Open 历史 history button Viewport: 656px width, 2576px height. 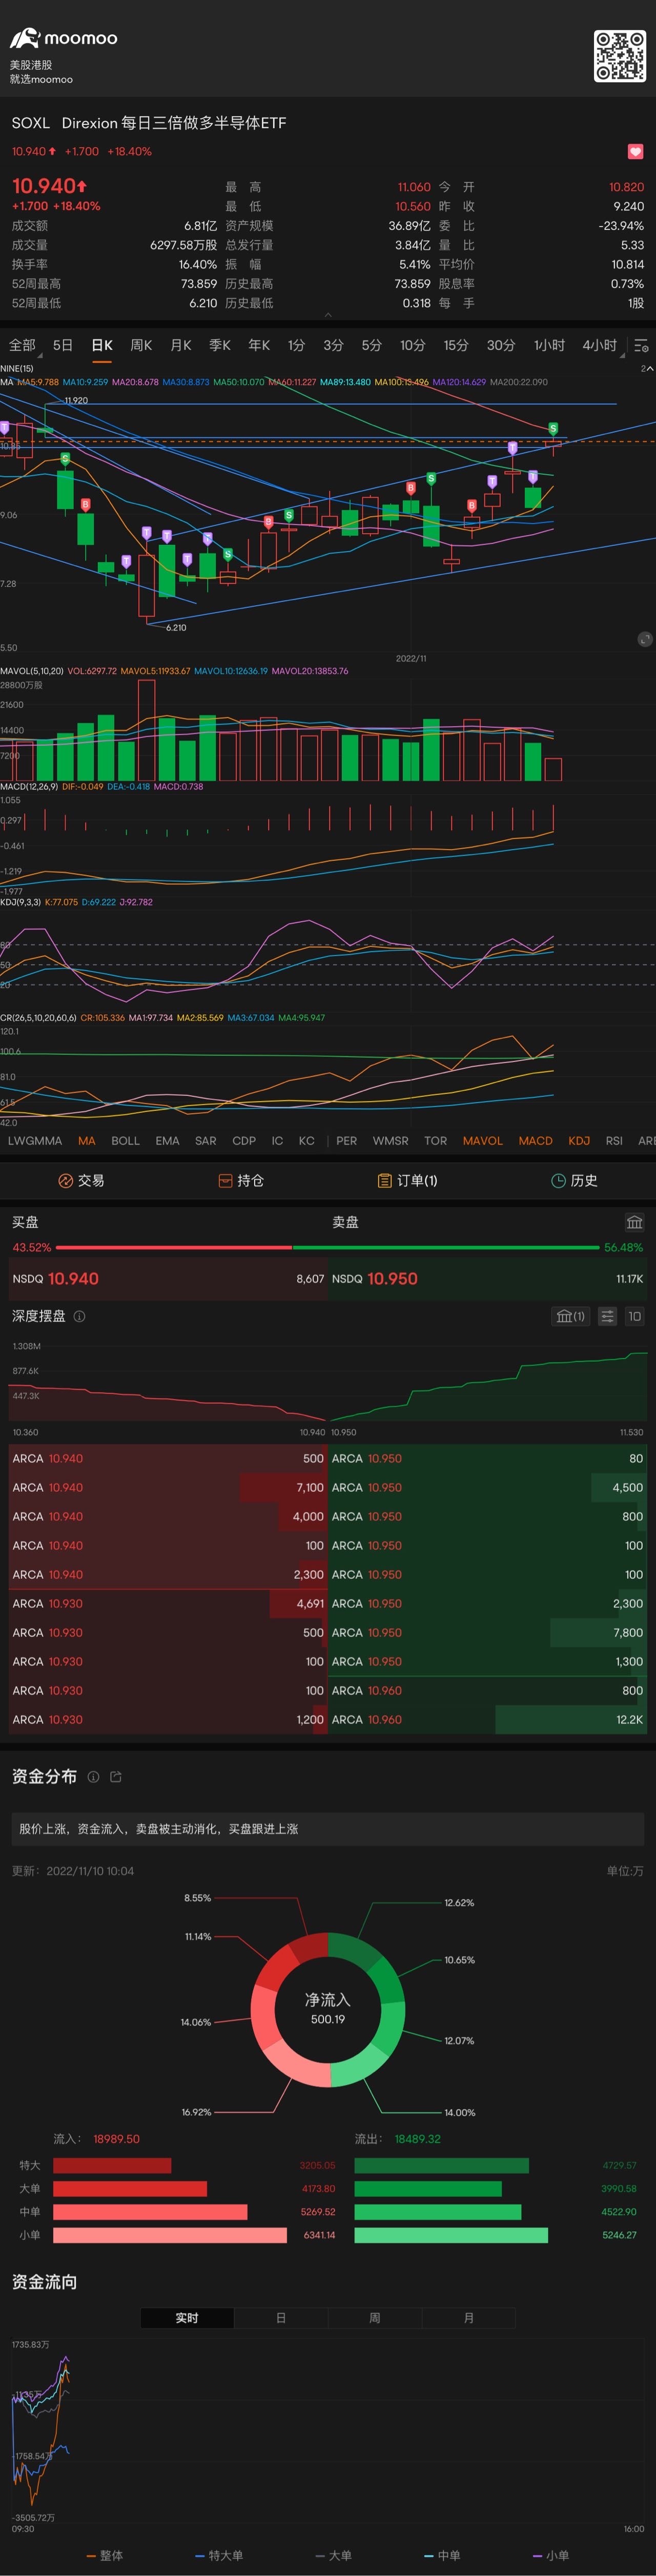[574, 1181]
